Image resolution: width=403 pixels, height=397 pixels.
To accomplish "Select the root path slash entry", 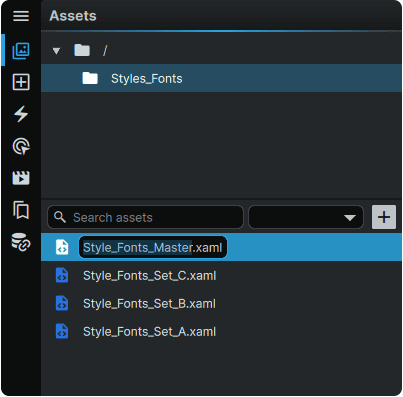I will click(105, 51).
